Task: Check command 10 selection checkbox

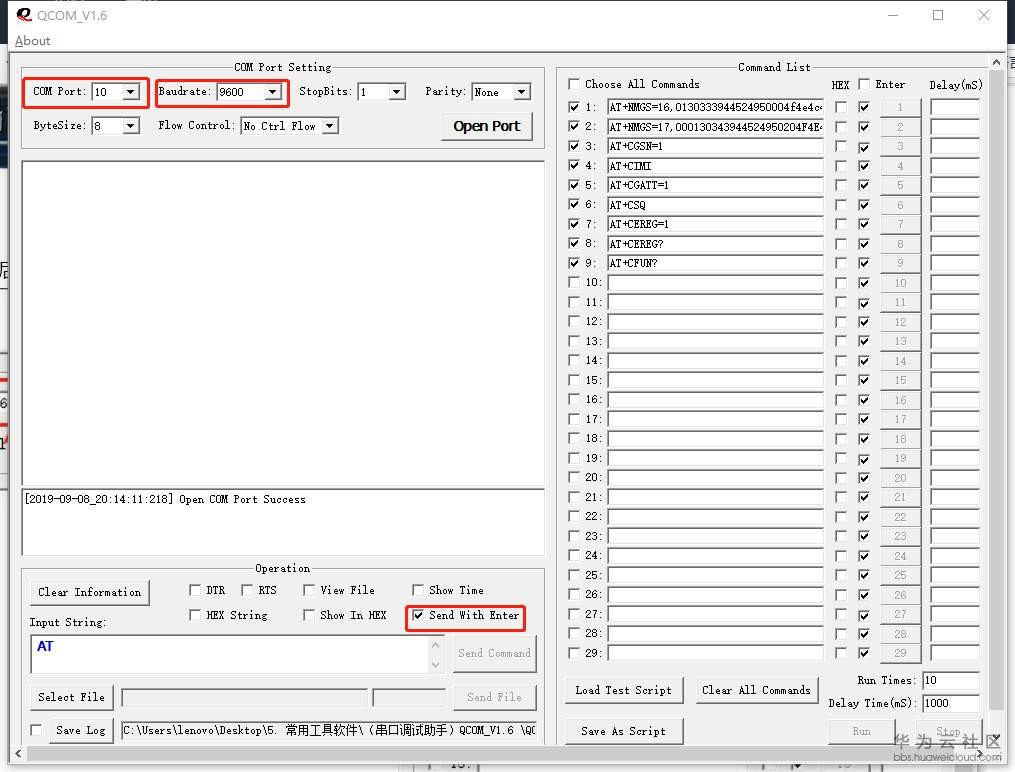Action: (574, 282)
